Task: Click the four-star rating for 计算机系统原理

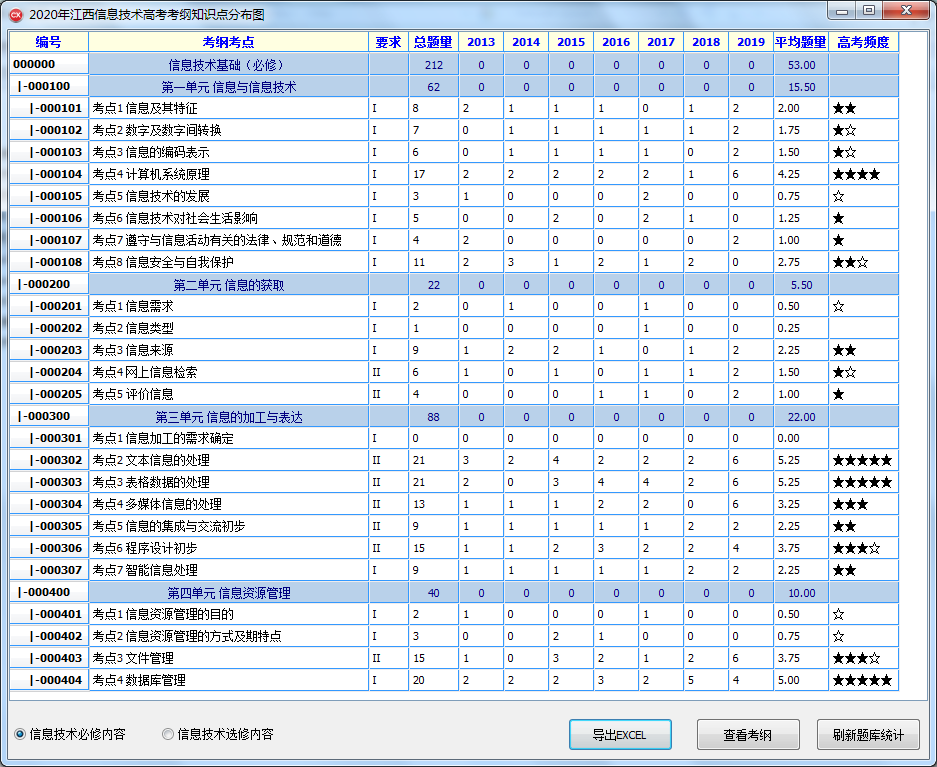Action: click(x=856, y=174)
